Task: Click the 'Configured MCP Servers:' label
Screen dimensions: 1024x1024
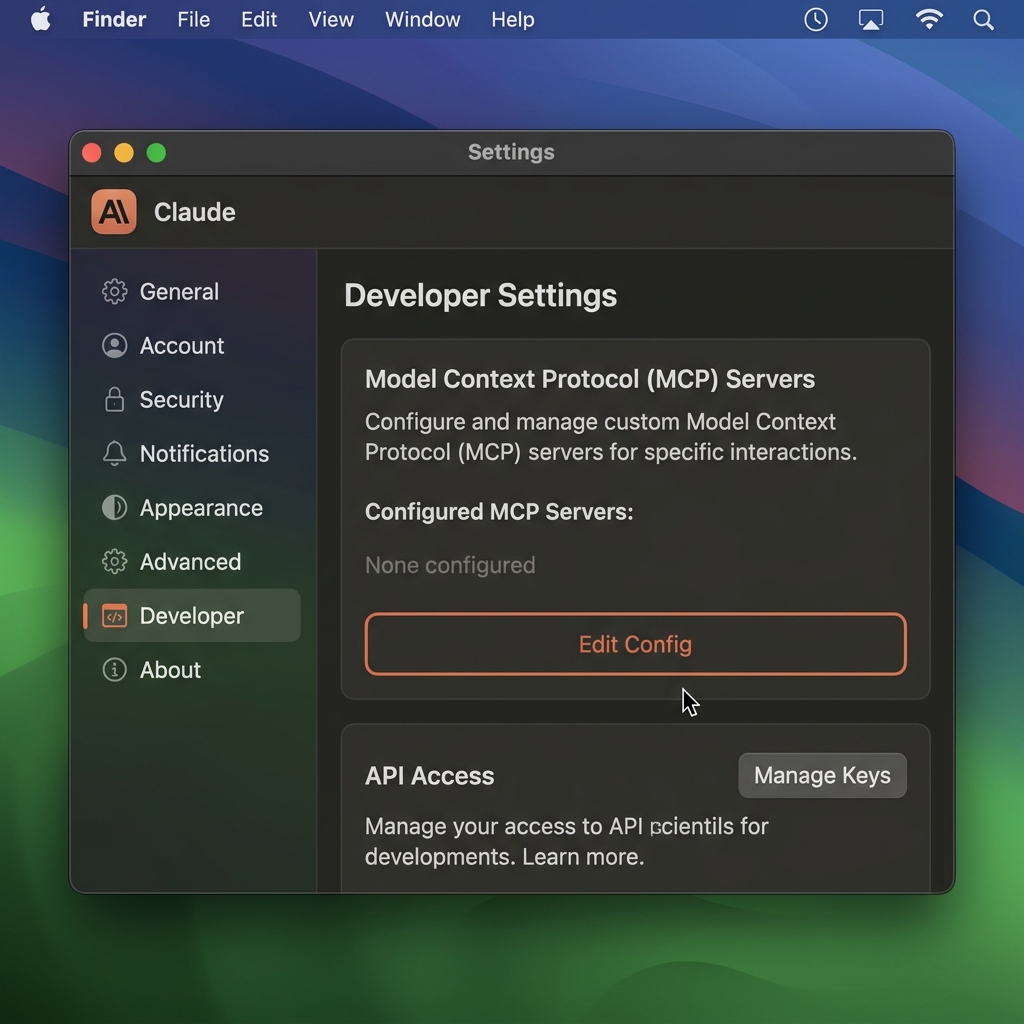Action: click(x=499, y=511)
